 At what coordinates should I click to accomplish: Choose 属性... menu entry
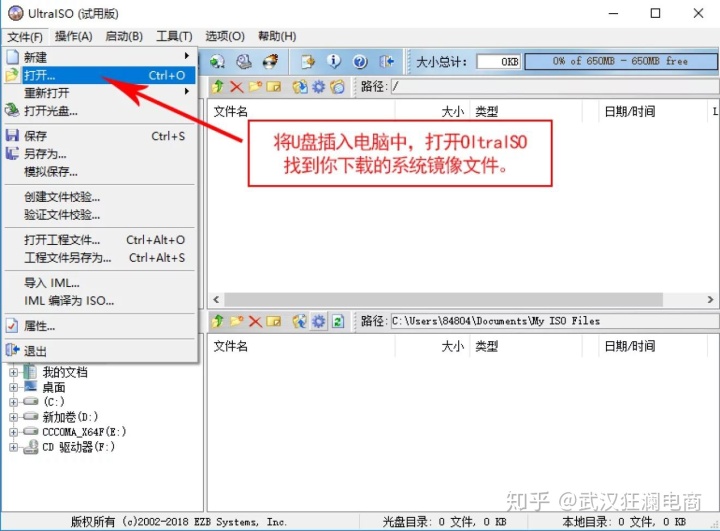click(x=100, y=326)
